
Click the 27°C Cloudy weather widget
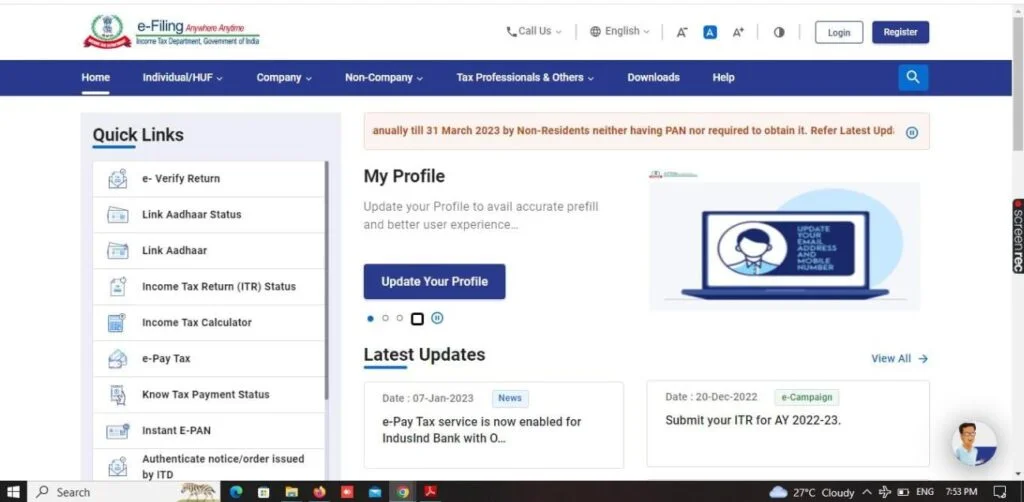click(x=811, y=492)
